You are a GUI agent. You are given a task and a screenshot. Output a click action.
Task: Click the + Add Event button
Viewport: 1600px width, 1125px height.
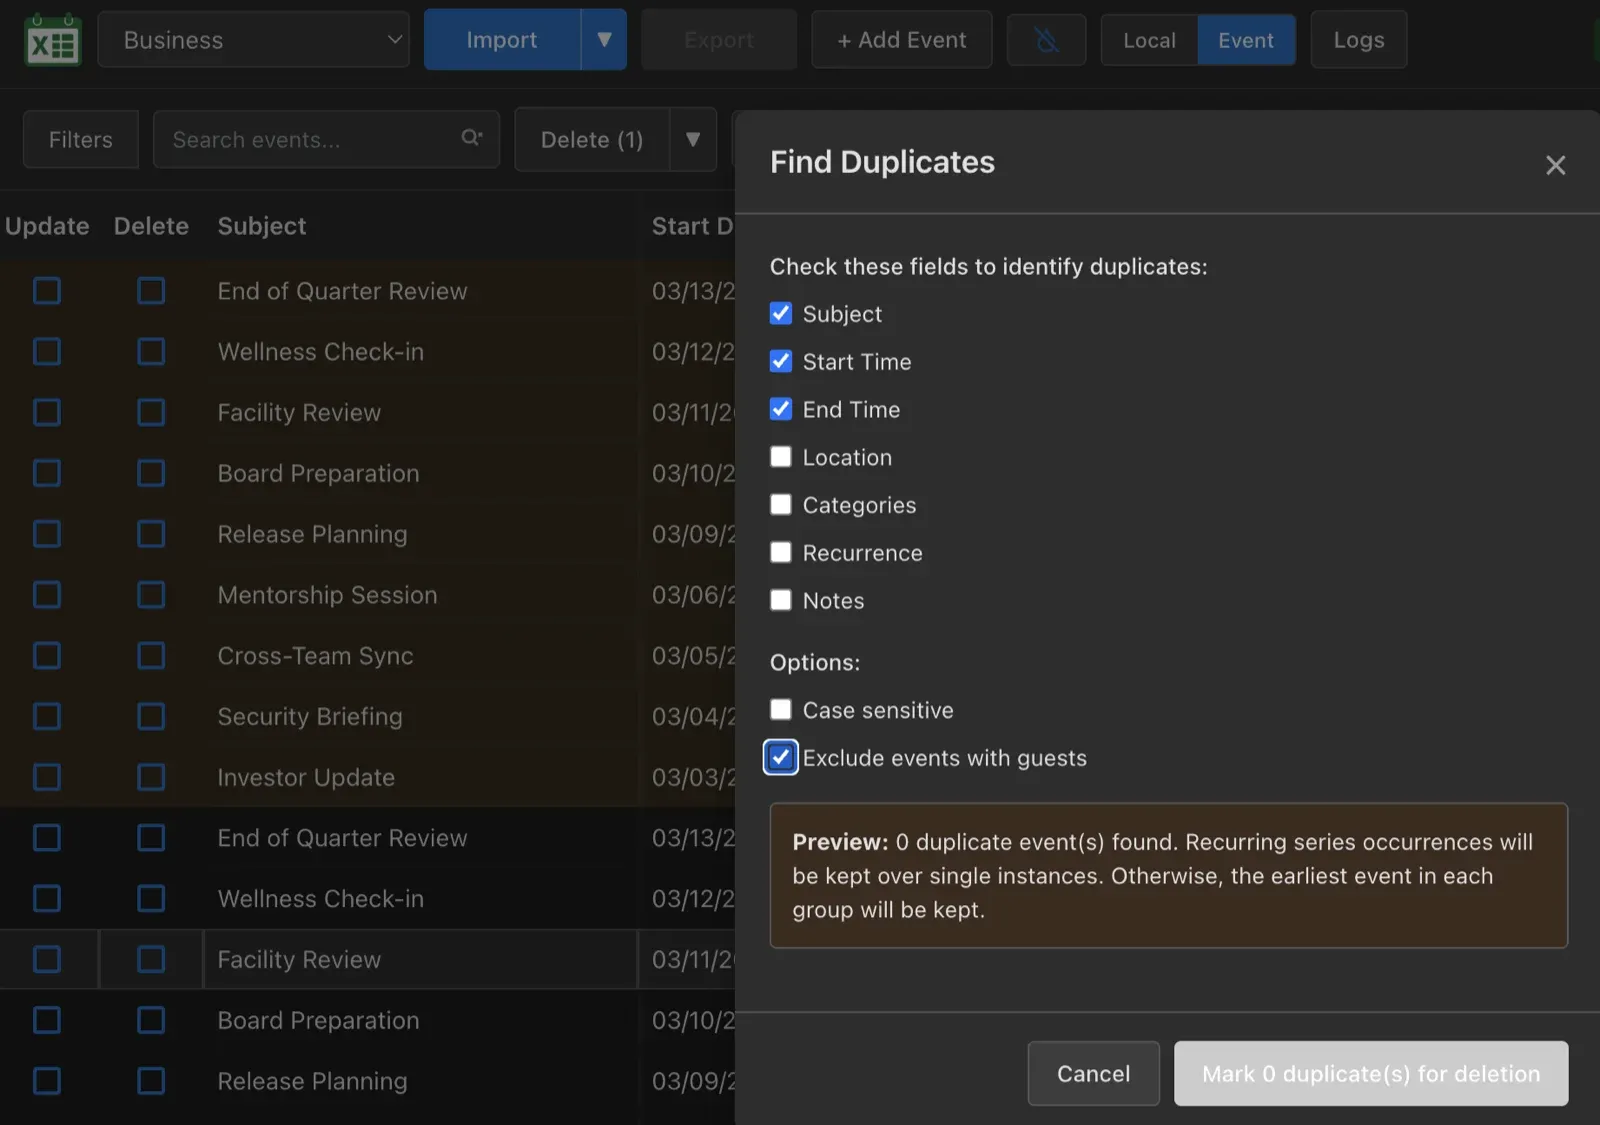click(902, 40)
